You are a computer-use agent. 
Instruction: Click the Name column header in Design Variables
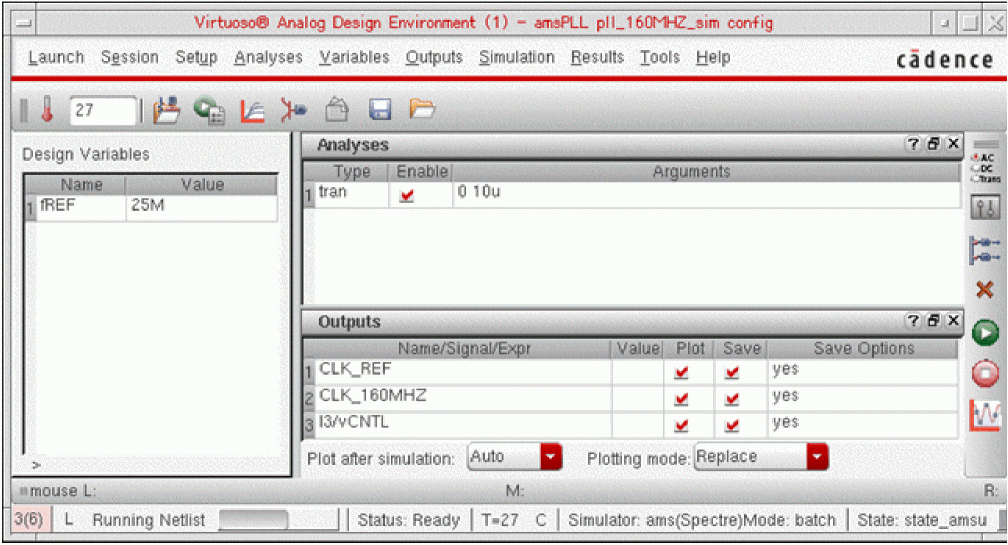point(81,185)
